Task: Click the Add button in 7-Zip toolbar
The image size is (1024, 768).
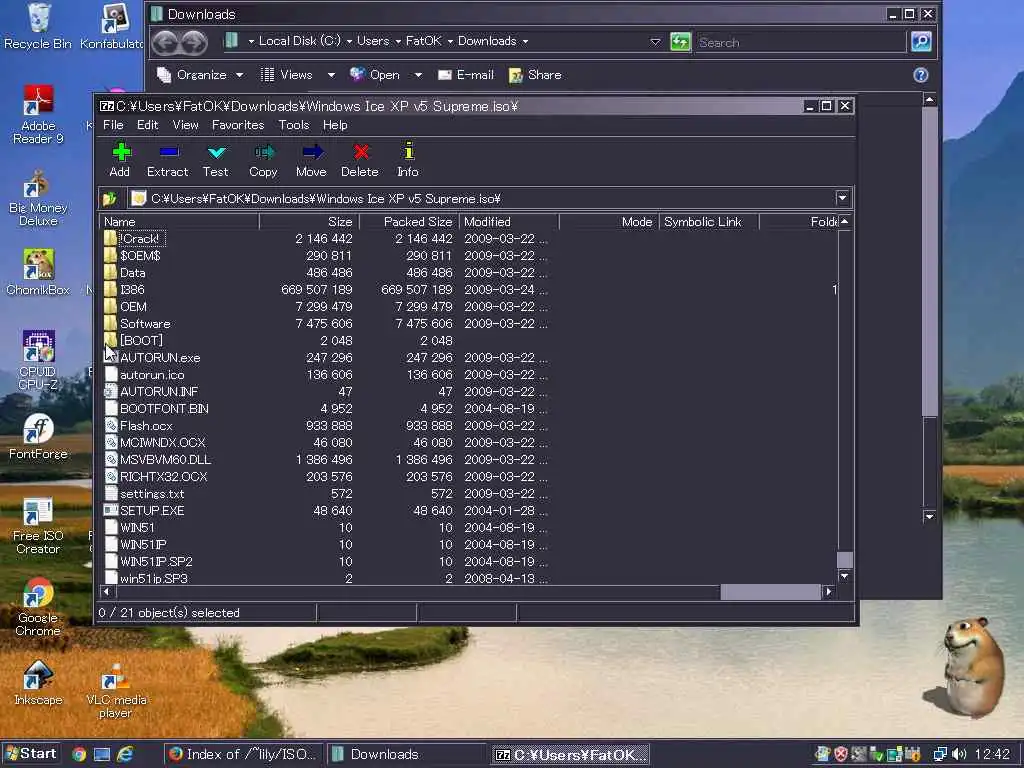Action: point(120,160)
